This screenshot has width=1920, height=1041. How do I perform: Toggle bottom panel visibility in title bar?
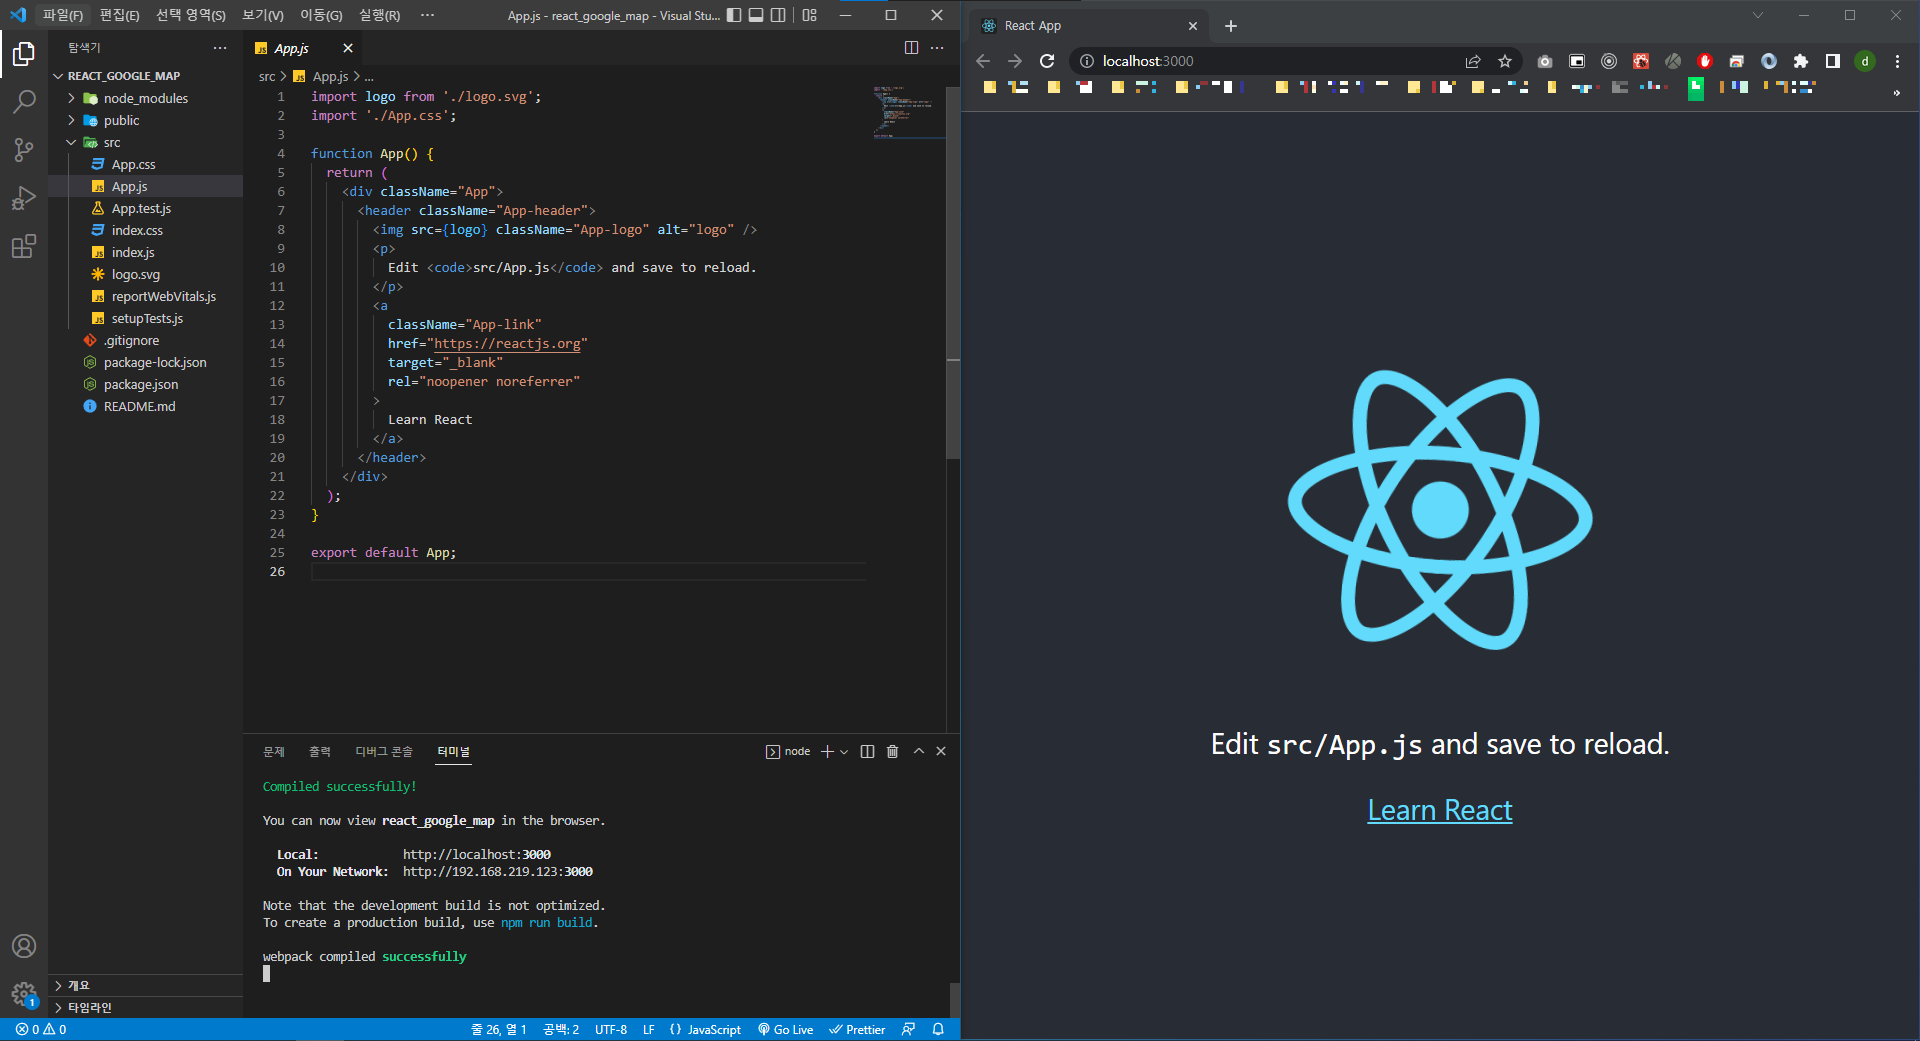(x=756, y=15)
